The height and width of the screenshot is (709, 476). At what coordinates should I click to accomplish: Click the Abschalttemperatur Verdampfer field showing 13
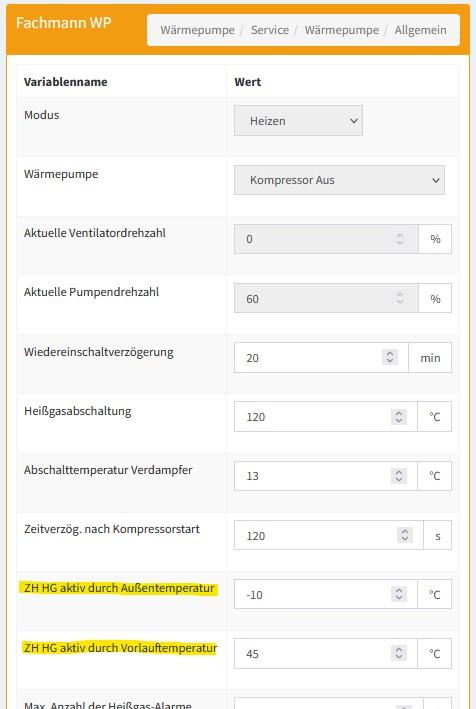coord(325,476)
